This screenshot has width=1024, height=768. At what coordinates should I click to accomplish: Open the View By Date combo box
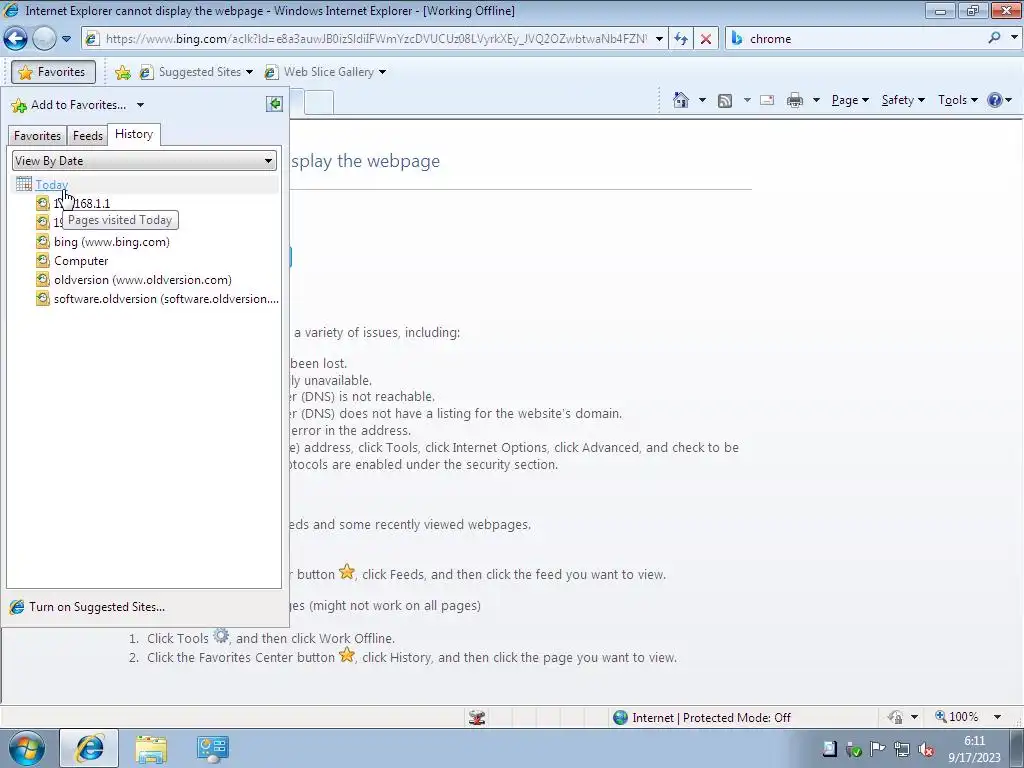click(144, 161)
